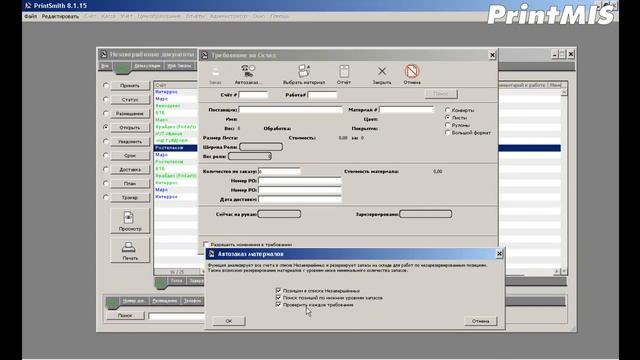Click the greyed Заказ toolbar icon

(215, 72)
